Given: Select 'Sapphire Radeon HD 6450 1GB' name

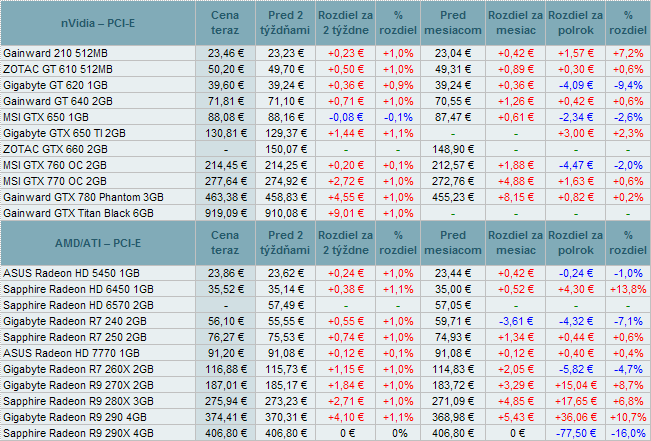Looking at the screenshot, I should coord(78,289).
